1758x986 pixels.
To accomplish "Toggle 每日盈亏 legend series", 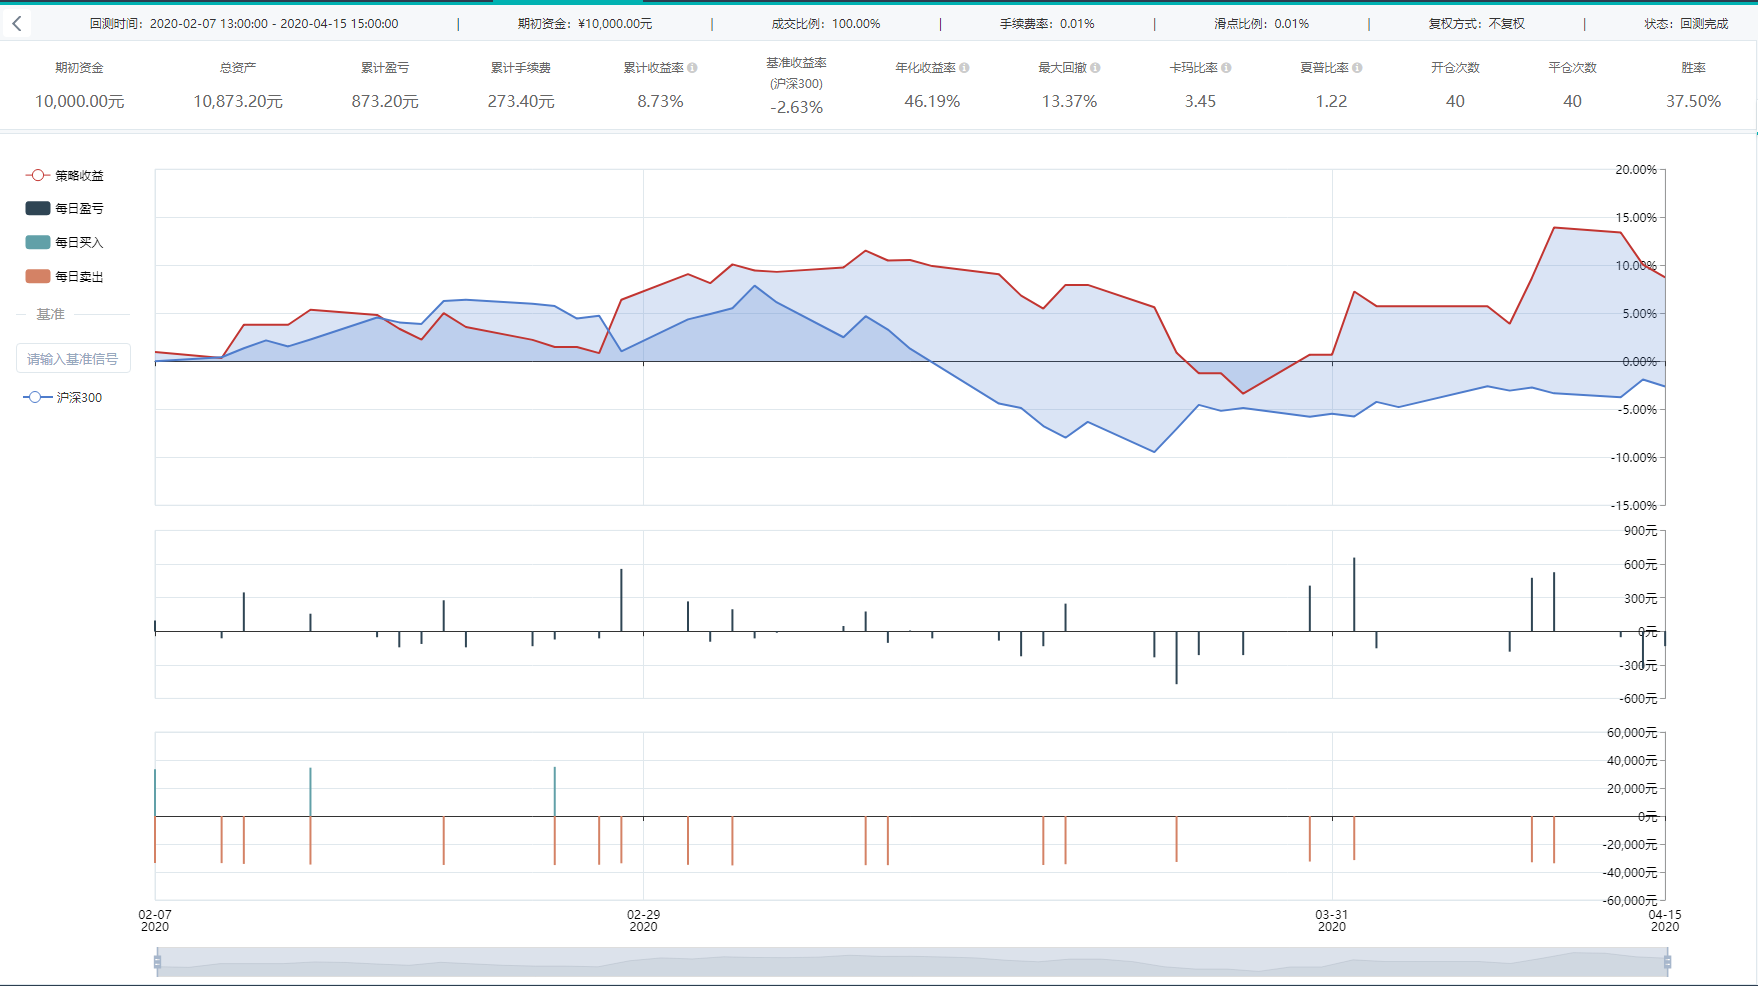I will pos(65,208).
